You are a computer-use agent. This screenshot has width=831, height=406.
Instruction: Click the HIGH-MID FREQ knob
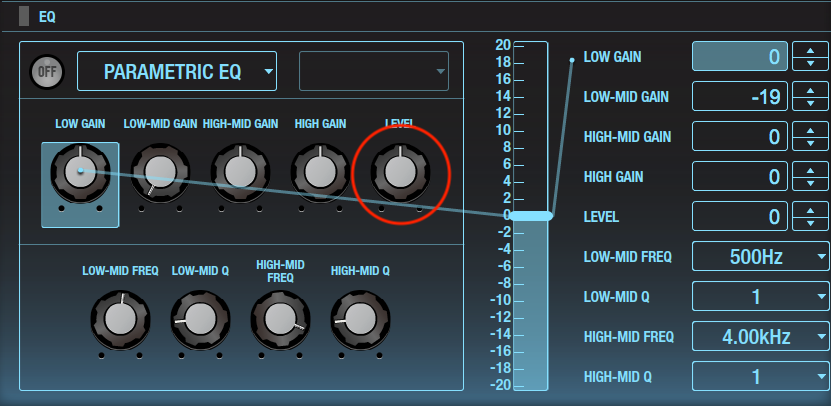click(x=280, y=320)
